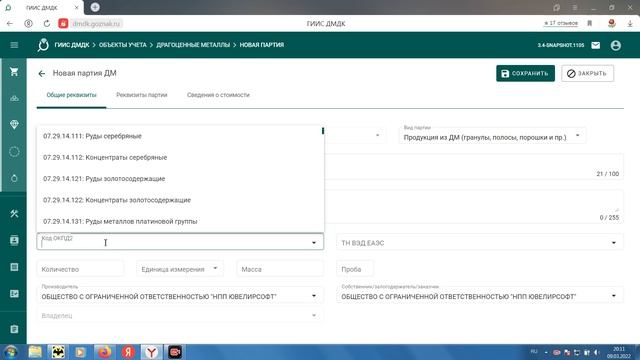Click the browser bookmark icon
This screenshot has height=360, width=640.
pyautogui.click(x=590, y=24)
